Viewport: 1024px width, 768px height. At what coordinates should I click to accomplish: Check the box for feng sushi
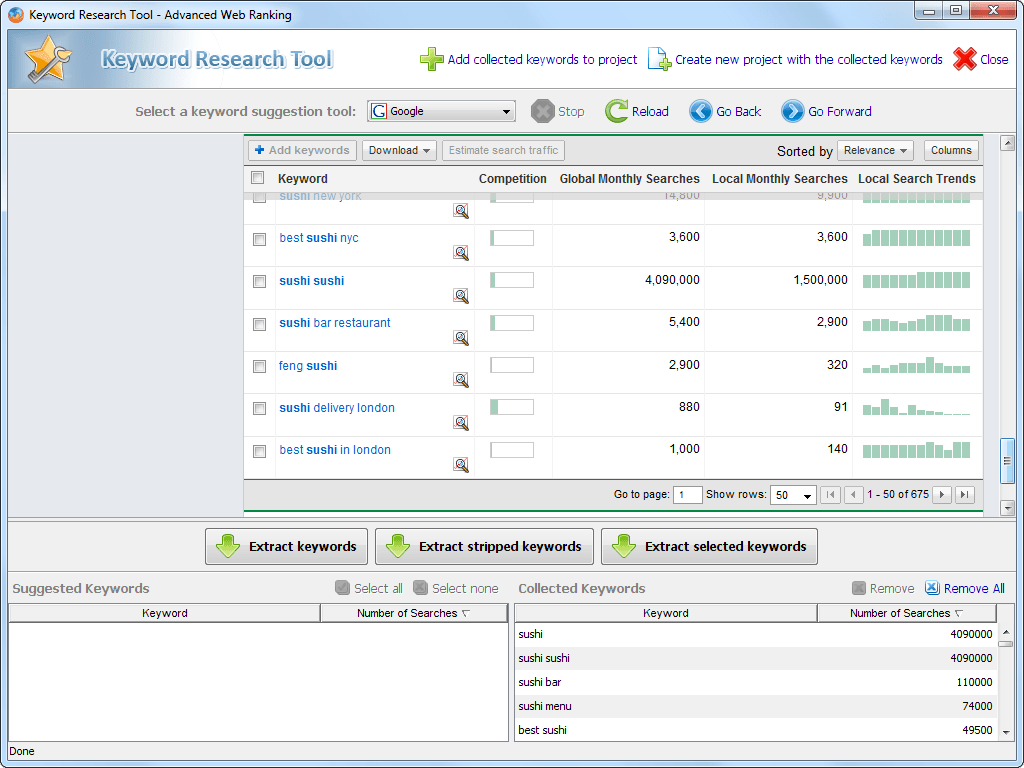click(259, 366)
